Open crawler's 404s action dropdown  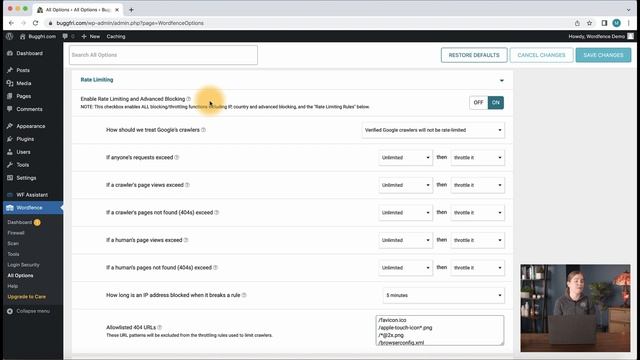(x=478, y=213)
